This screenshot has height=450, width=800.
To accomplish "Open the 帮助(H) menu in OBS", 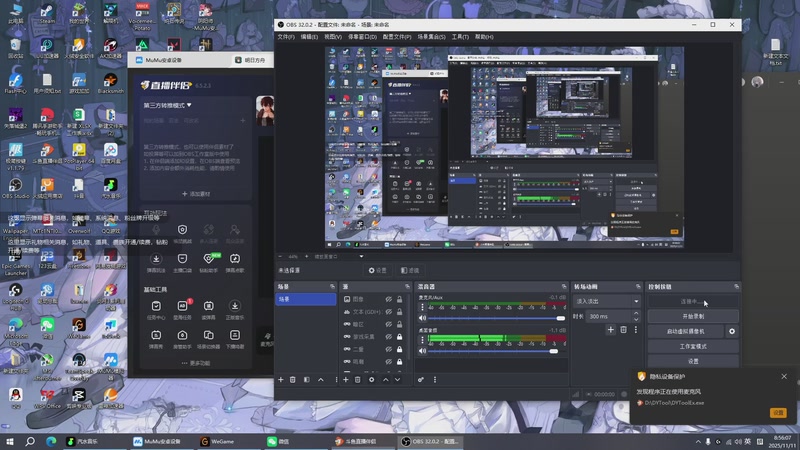I will pos(484,37).
